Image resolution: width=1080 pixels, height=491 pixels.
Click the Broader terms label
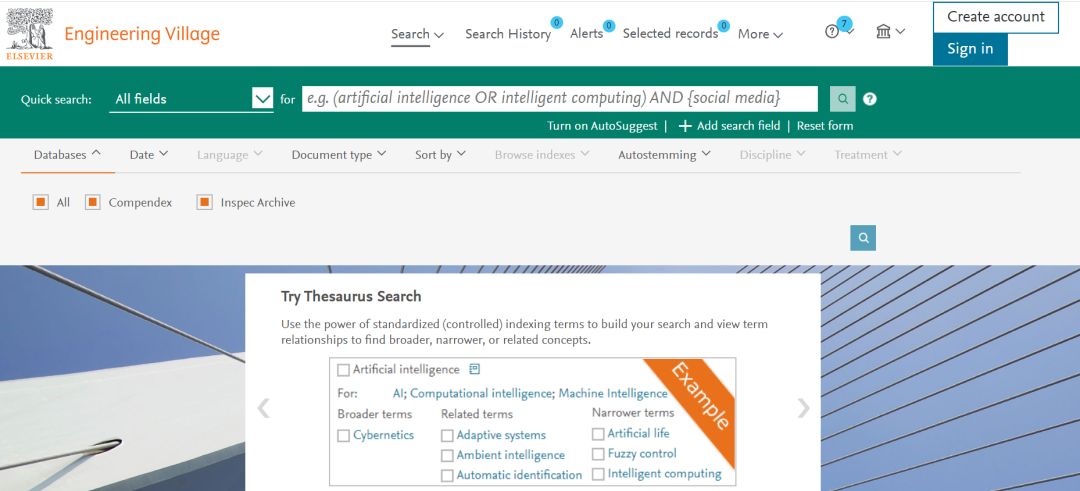375,414
